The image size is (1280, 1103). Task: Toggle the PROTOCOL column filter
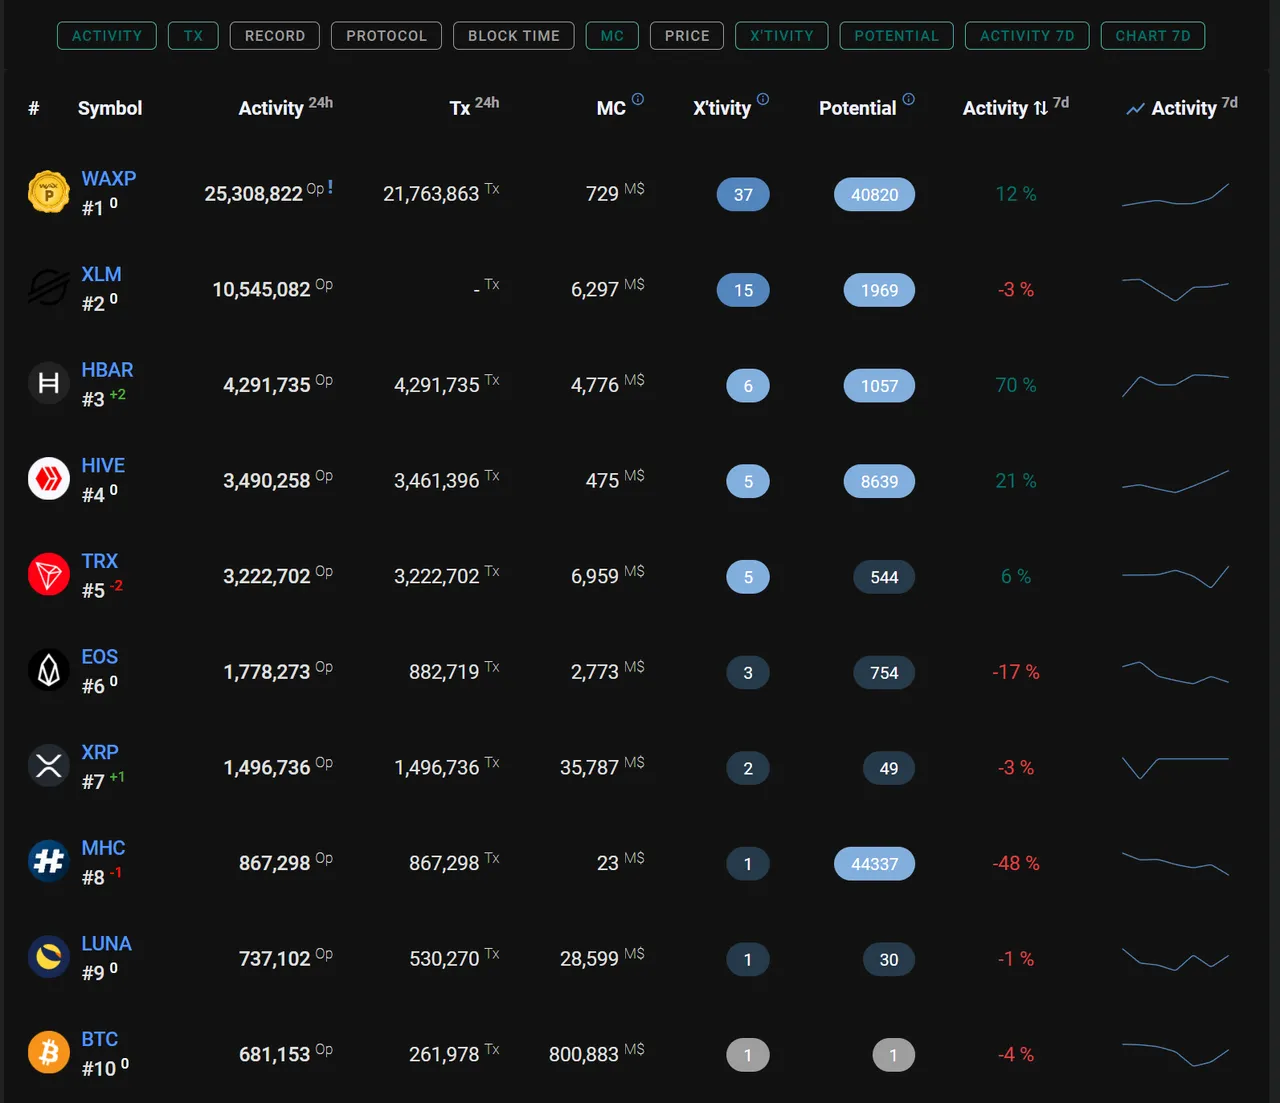point(387,36)
